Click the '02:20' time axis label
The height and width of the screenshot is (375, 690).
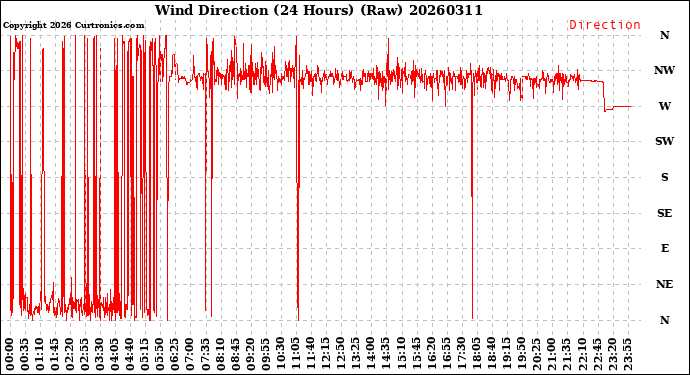click(x=70, y=355)
